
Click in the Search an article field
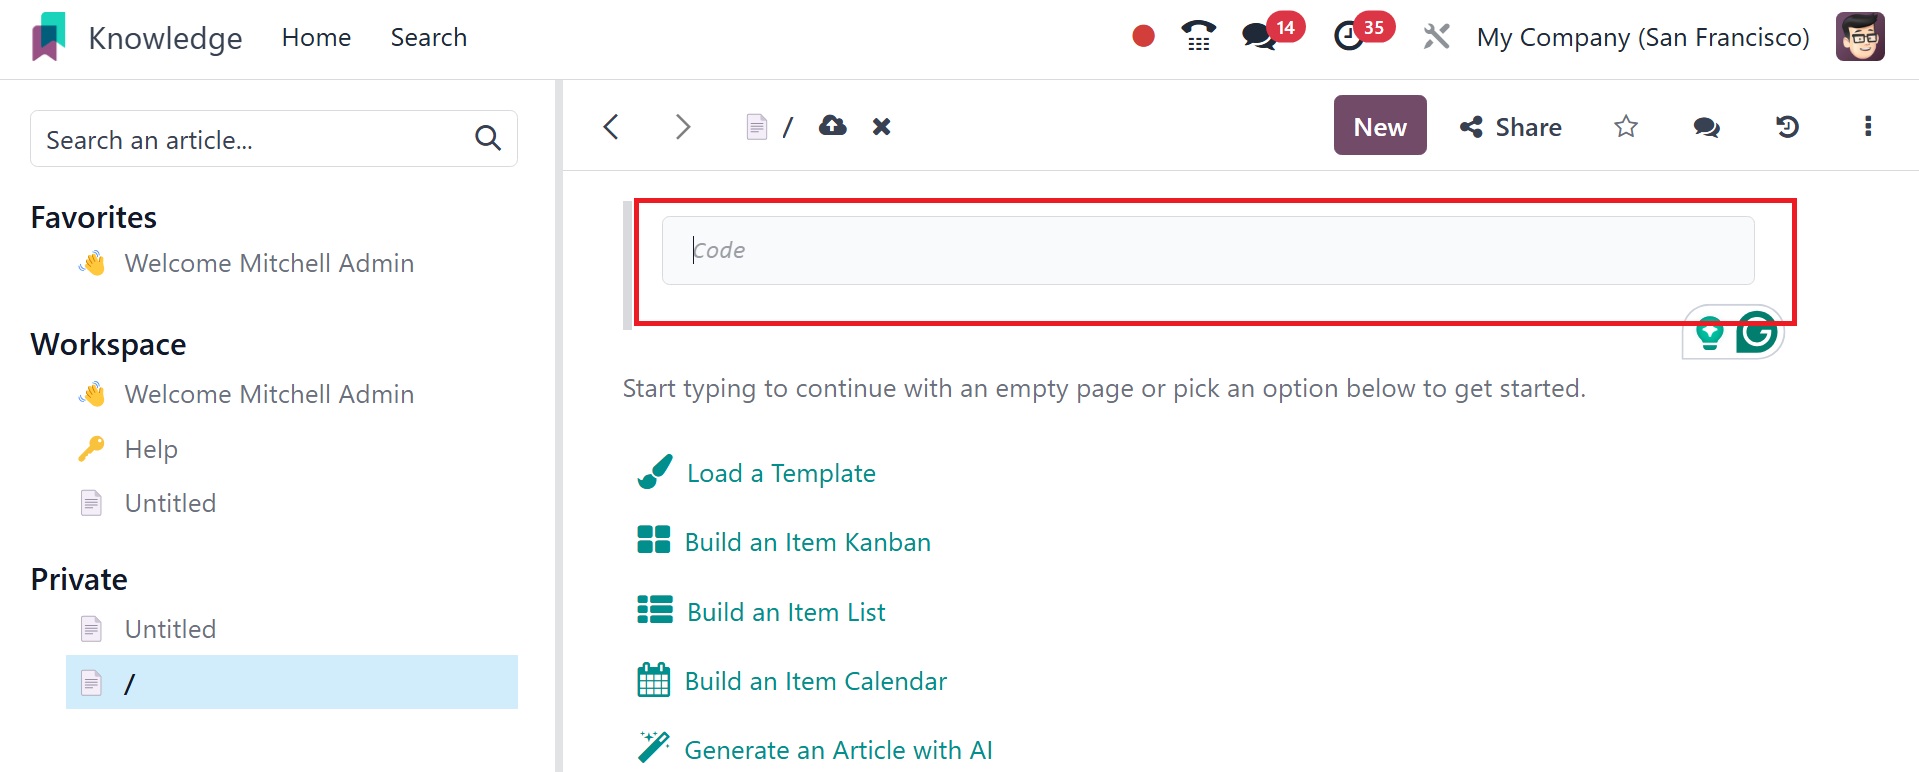255,139
